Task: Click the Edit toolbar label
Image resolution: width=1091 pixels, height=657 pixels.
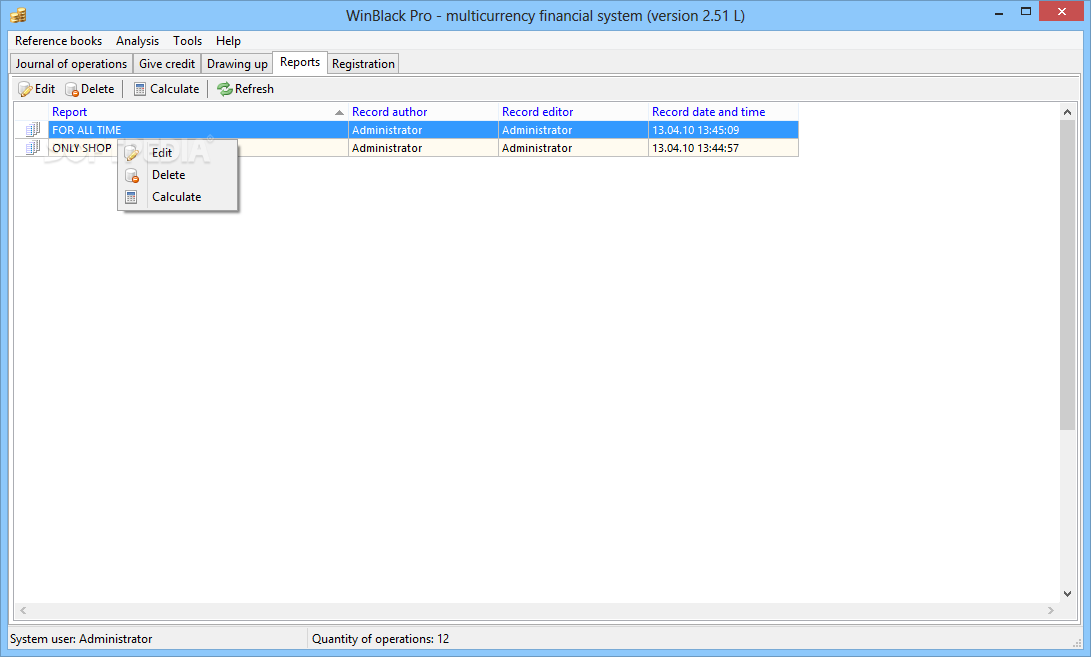Action: click(x=45, y=89)
